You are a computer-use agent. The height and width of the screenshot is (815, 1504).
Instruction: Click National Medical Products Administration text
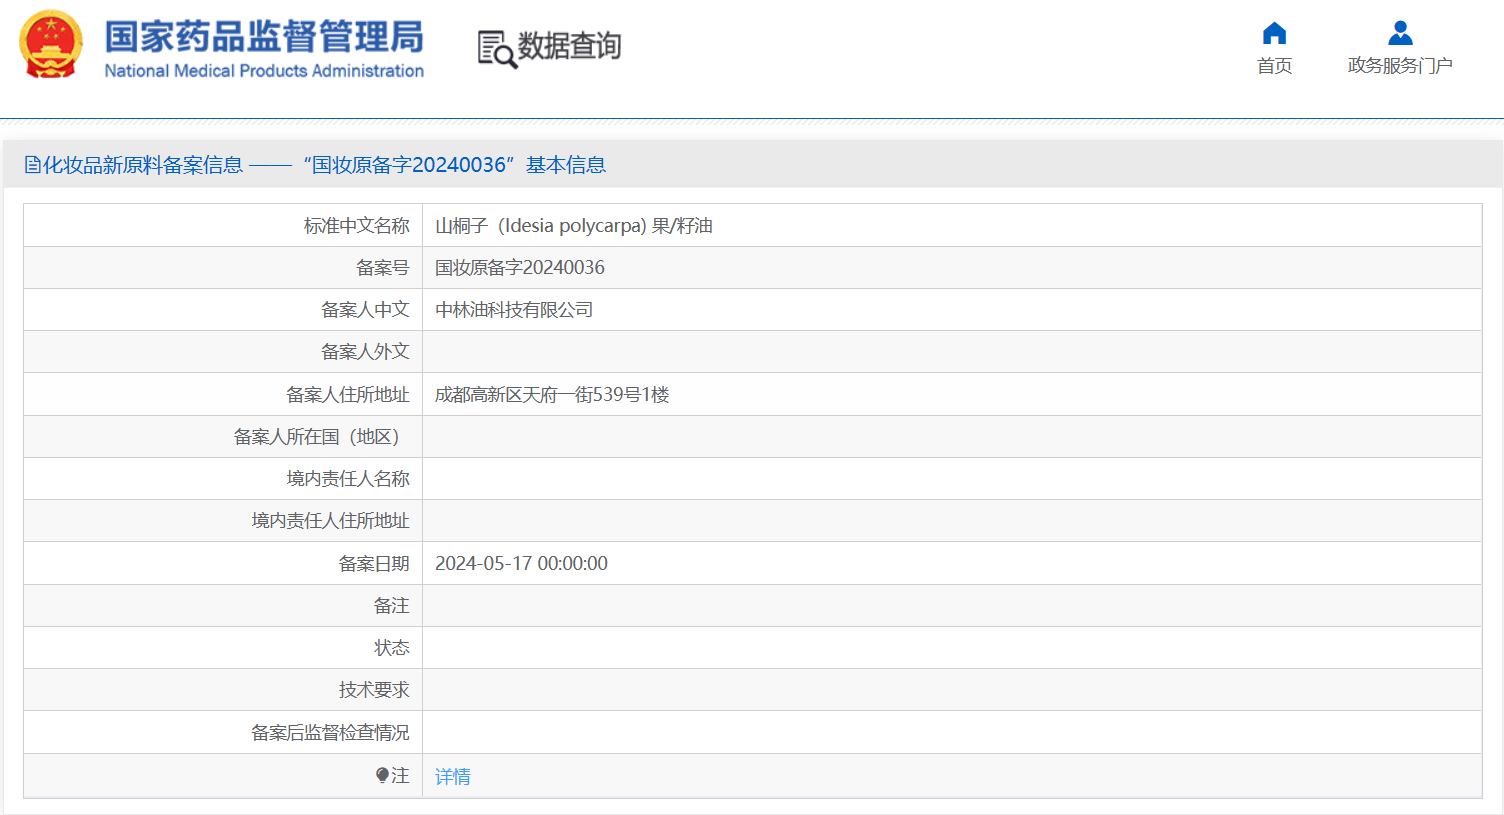click(x=264, y=71)
